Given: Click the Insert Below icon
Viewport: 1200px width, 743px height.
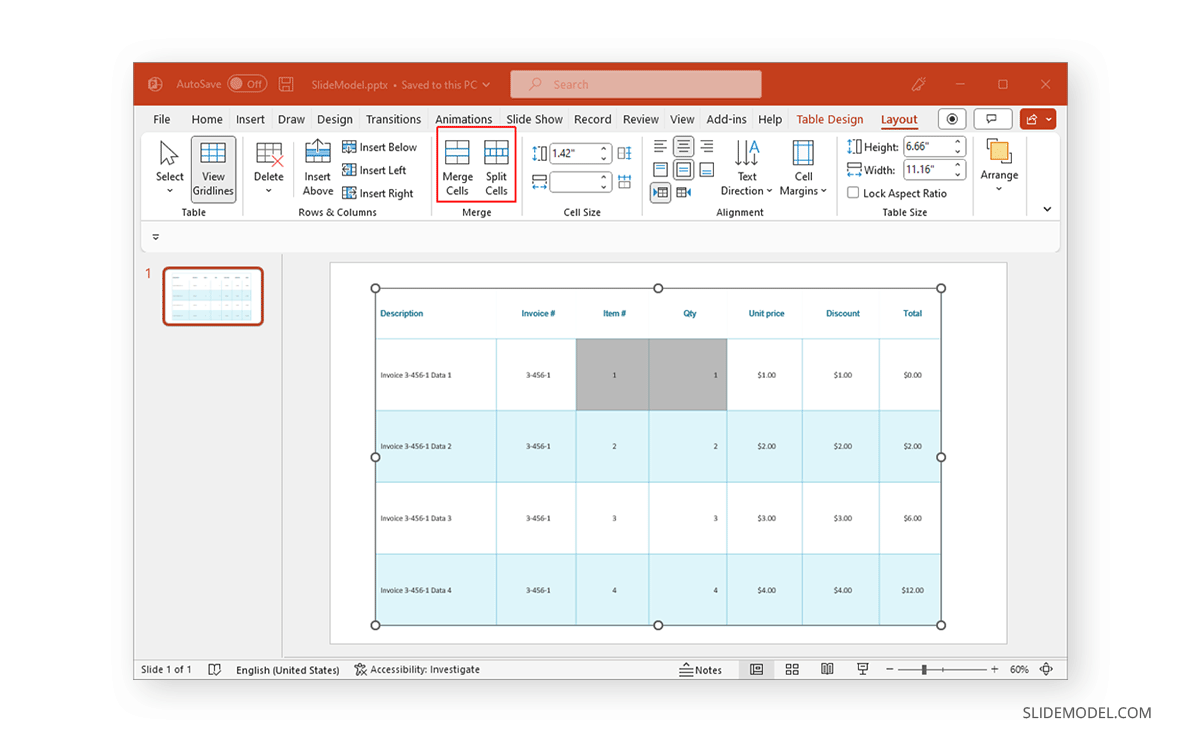Looking at the screenshot, I should click(x=381, y=146).
